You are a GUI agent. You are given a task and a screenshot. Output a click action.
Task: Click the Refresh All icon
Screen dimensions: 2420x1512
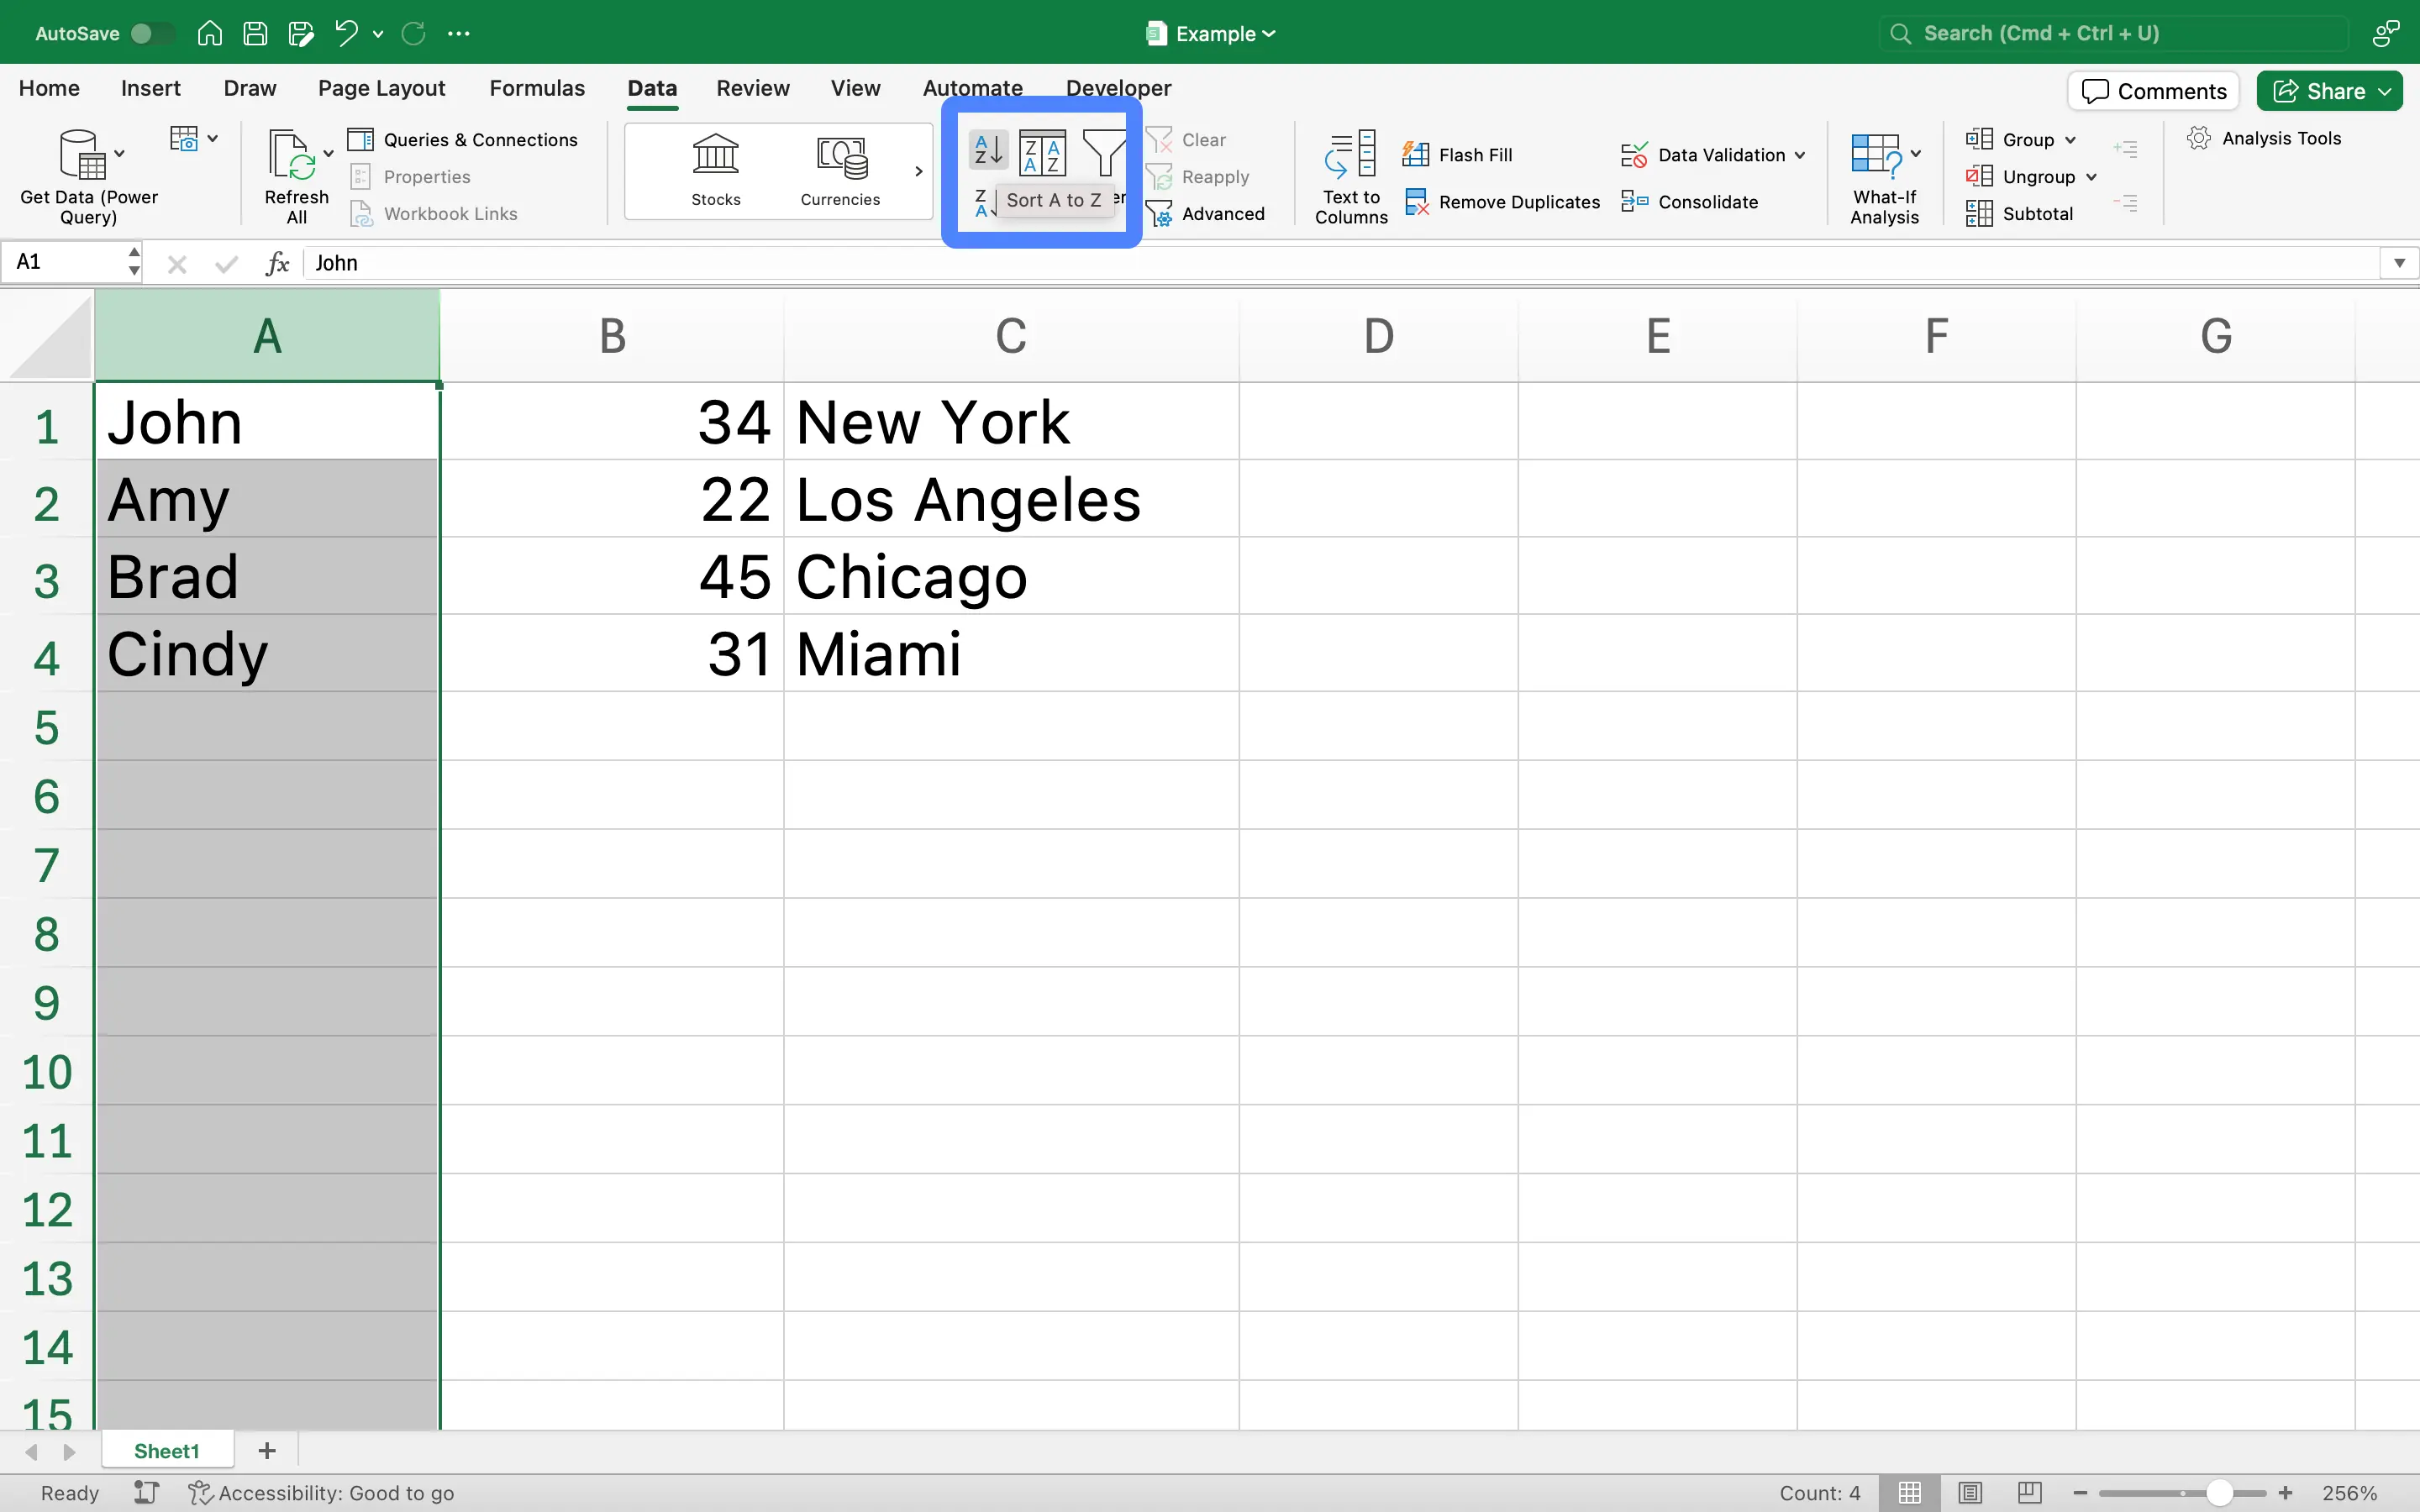(292, 155)
